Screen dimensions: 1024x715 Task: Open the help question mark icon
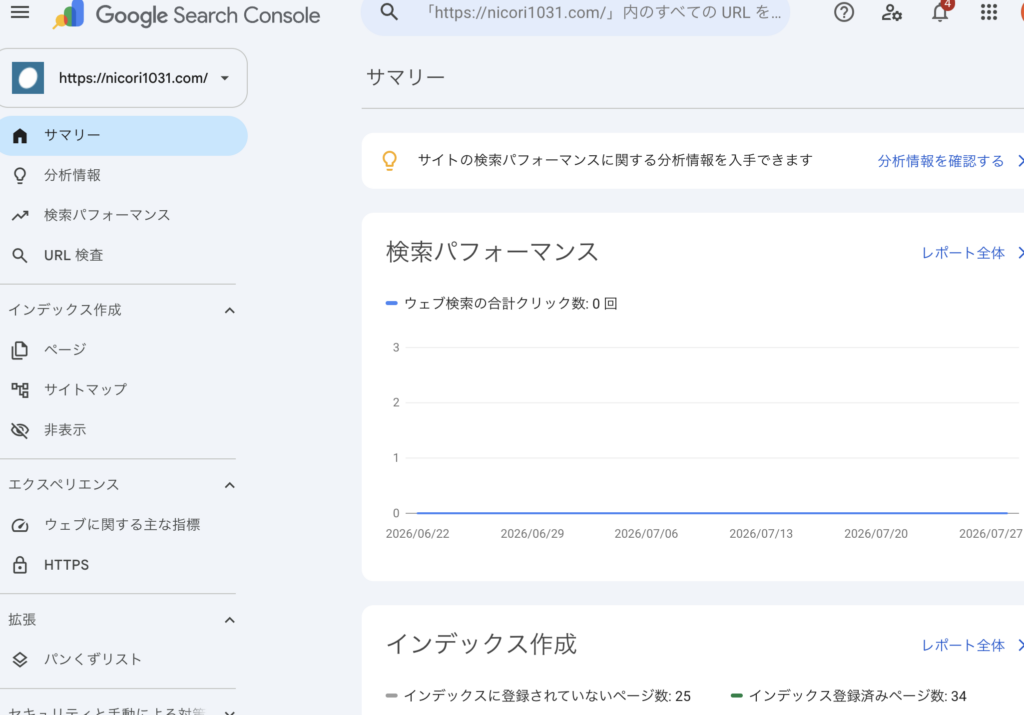[844, 12]
